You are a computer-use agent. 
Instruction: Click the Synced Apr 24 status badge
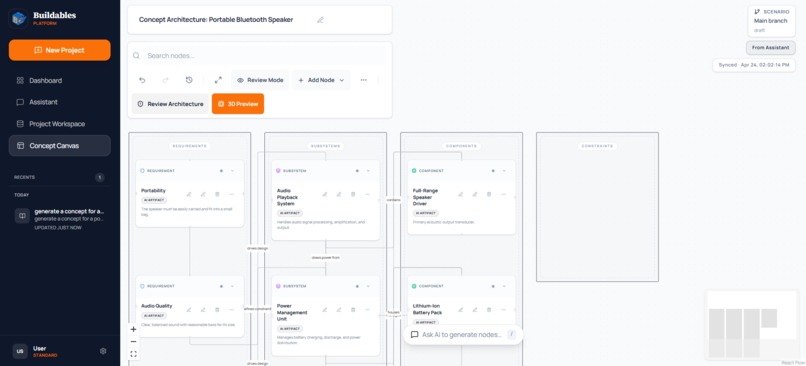(x=754, y=65)
